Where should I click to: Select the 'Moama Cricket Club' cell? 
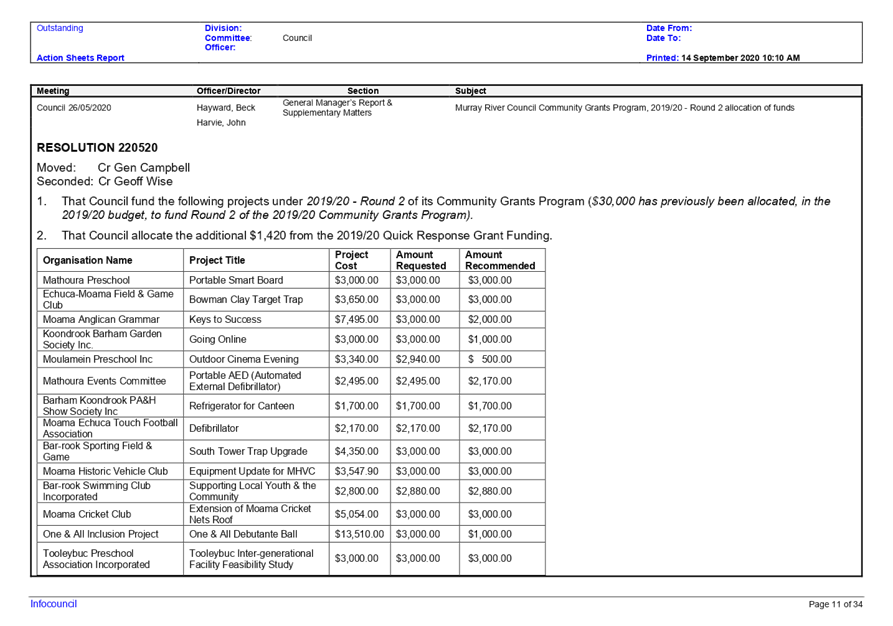pos(110,514)
